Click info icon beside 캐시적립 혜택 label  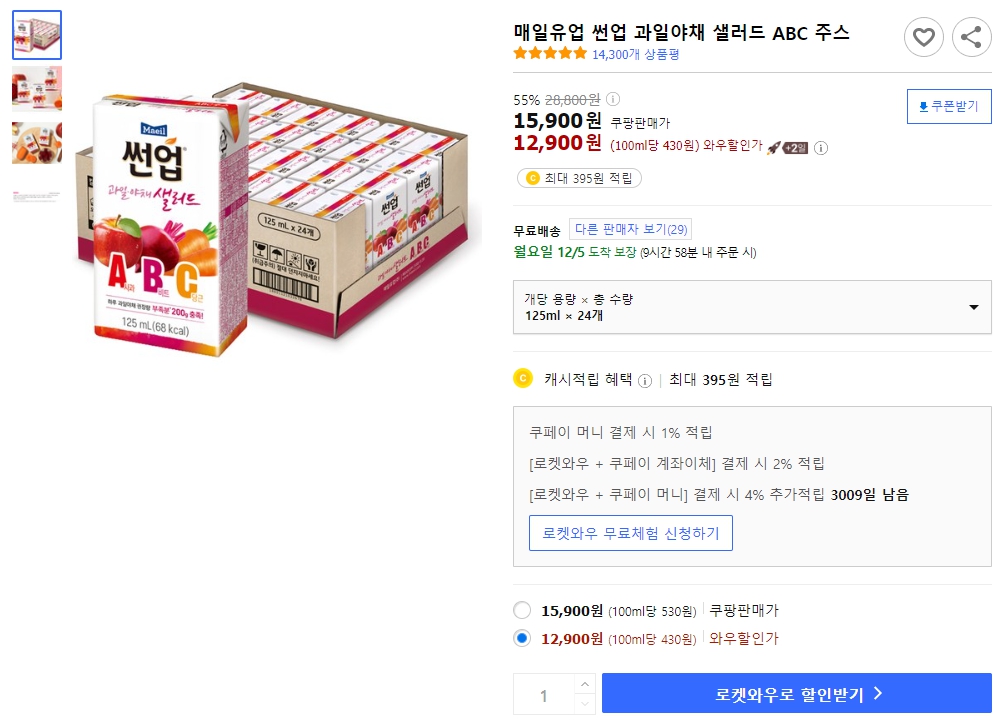click(646, 380)
